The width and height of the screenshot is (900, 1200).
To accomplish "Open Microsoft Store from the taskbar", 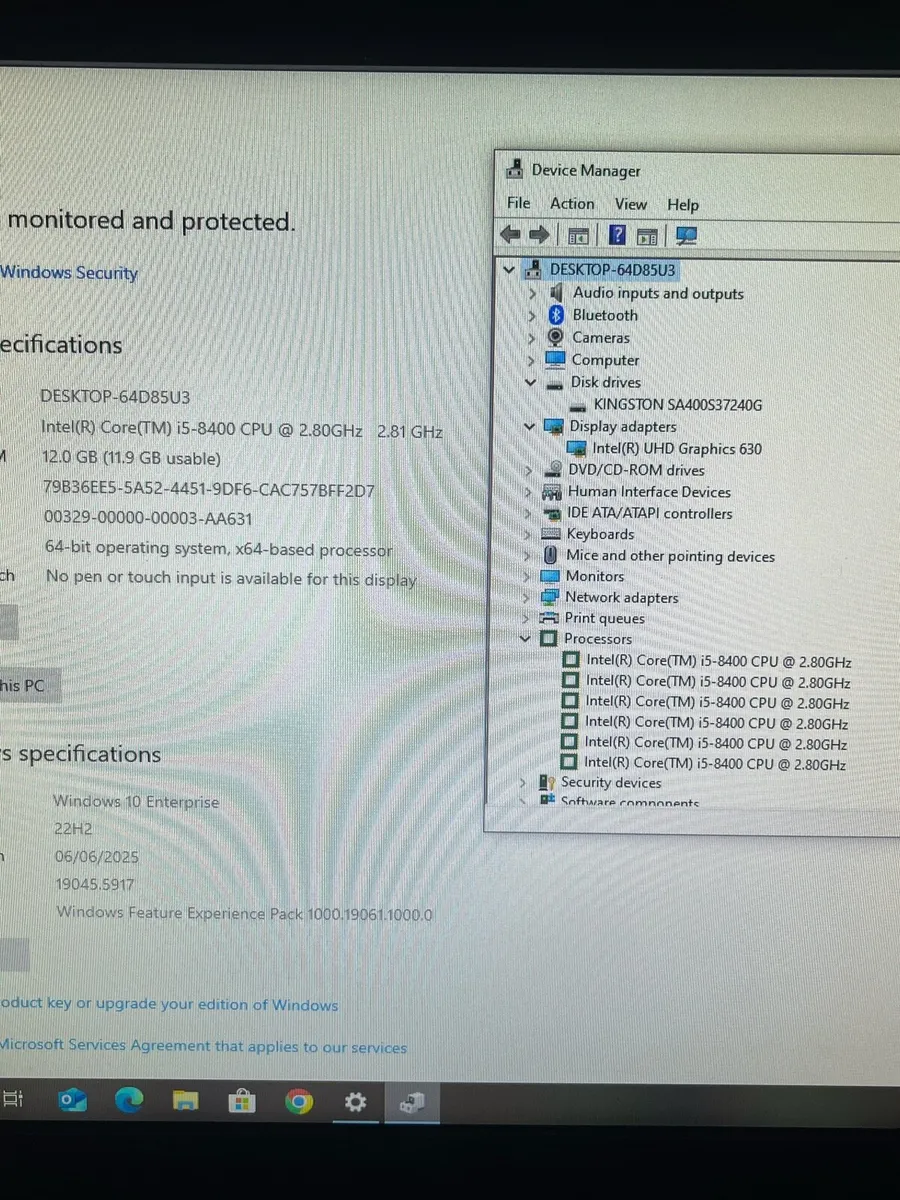I will (x=241, y=1102).
